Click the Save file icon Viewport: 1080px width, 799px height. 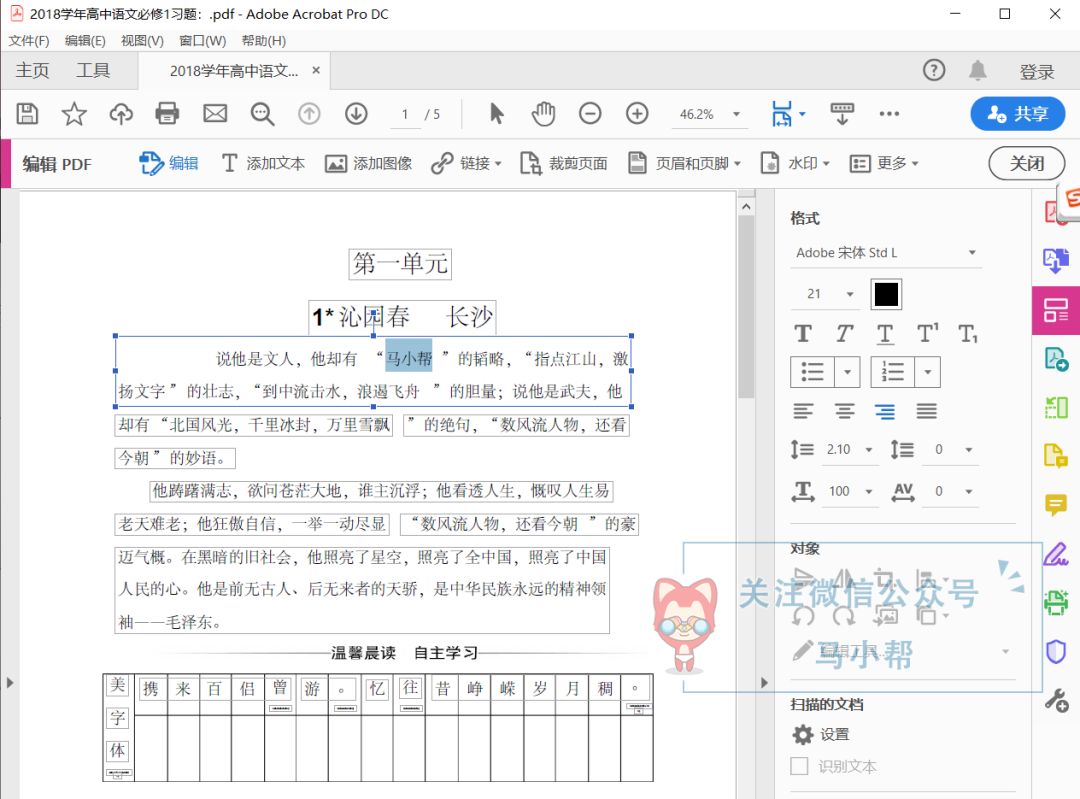28,114
